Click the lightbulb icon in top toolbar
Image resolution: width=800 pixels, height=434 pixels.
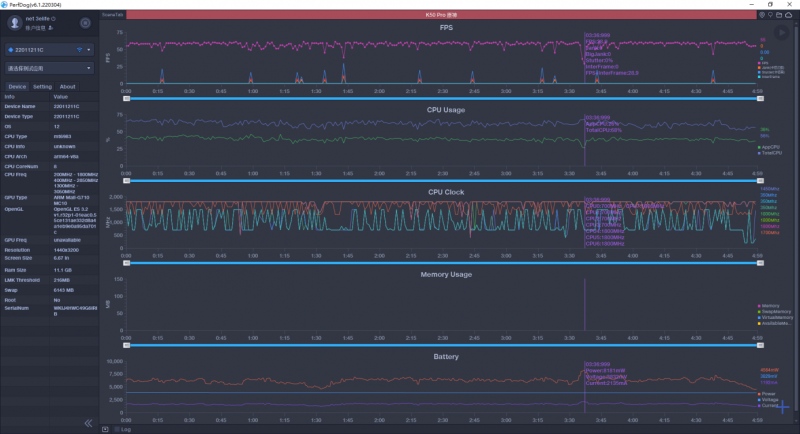click(772, 15)
